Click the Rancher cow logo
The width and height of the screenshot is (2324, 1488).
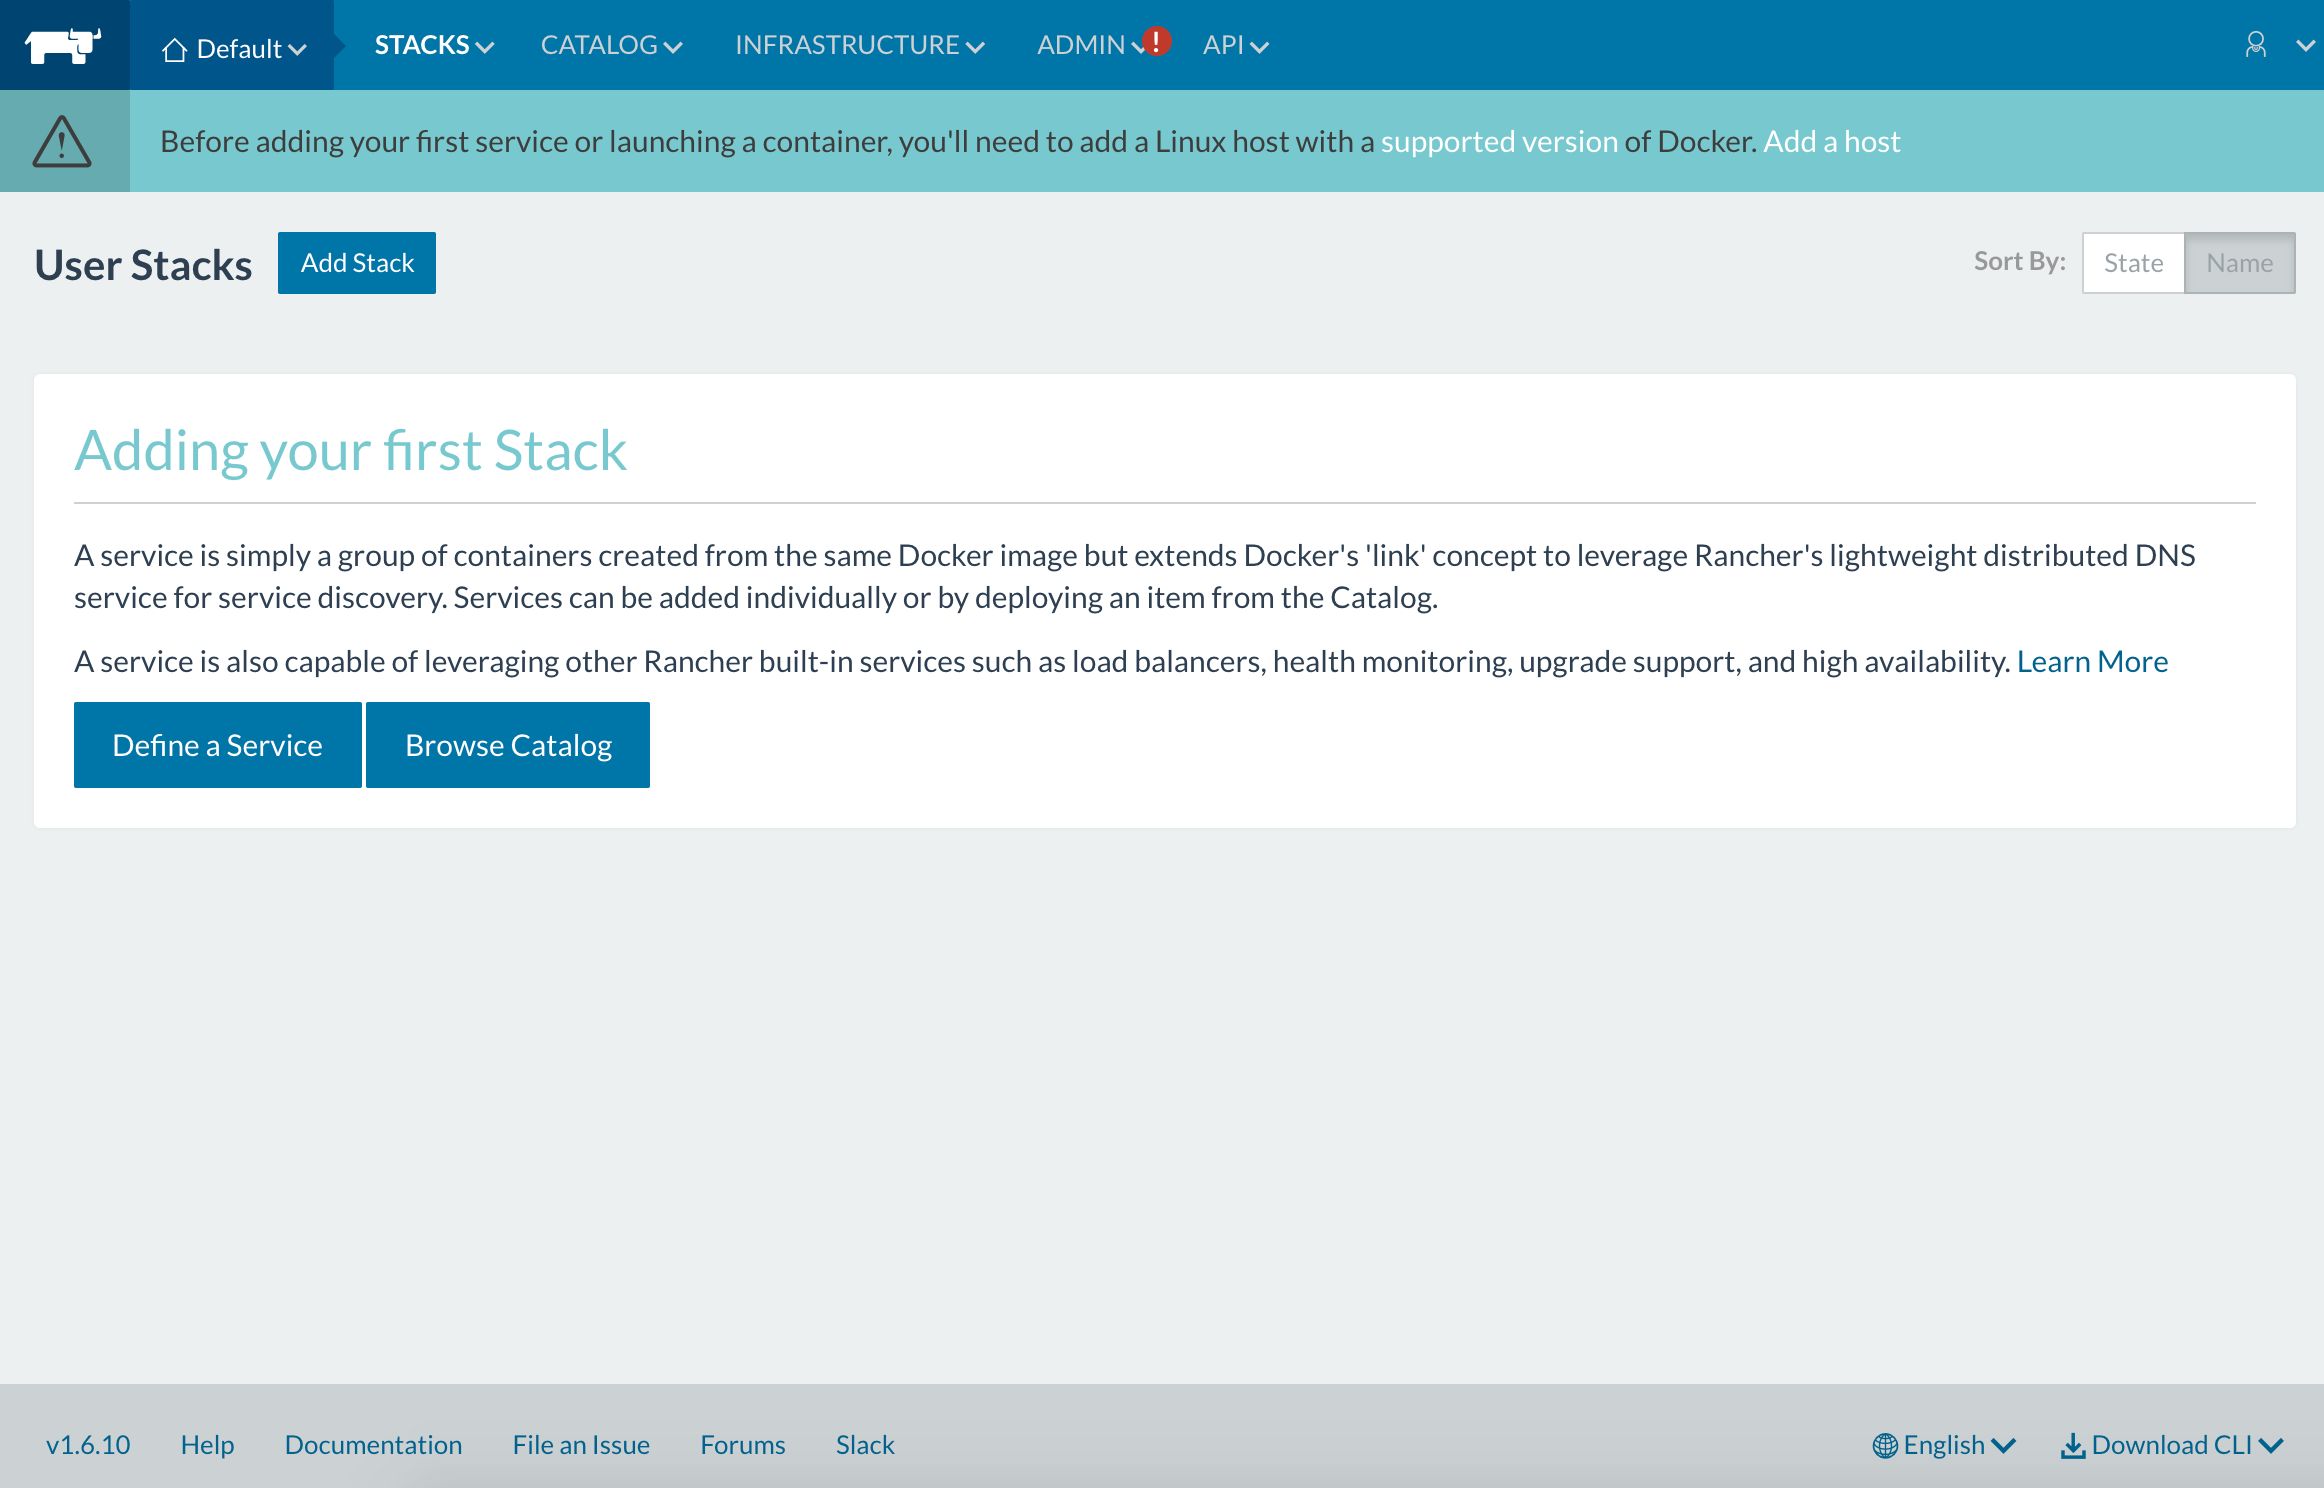(x=63, y=45)
